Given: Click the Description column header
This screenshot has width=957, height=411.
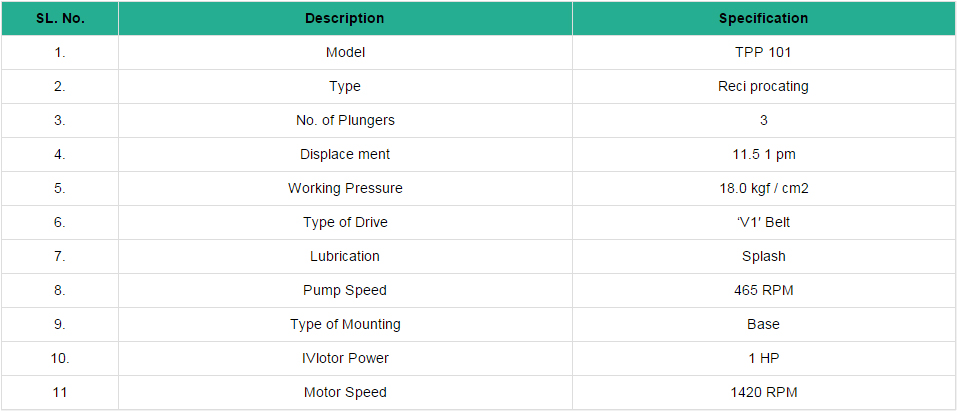Looking at the screenshot, I should click(344, 18).
